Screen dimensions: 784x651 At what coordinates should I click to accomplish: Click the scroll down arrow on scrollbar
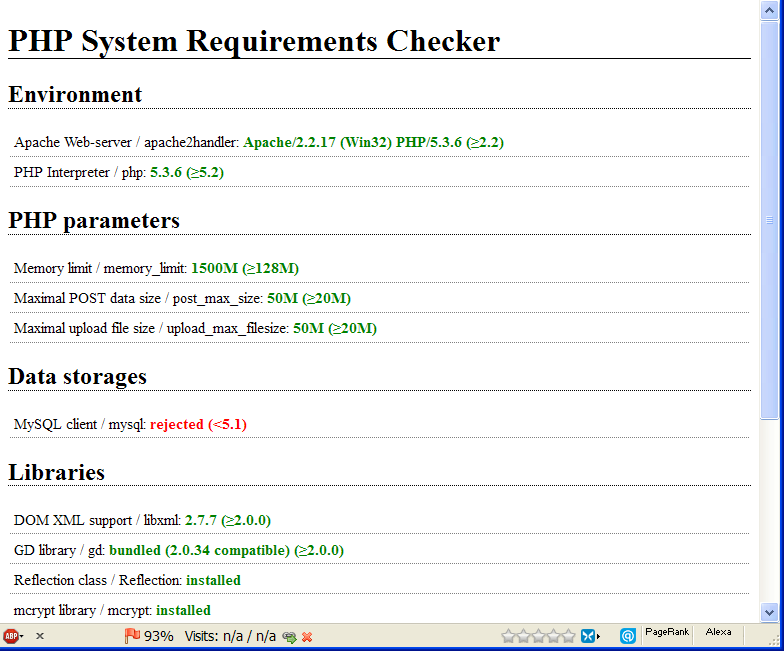click(x=770, y=612)
